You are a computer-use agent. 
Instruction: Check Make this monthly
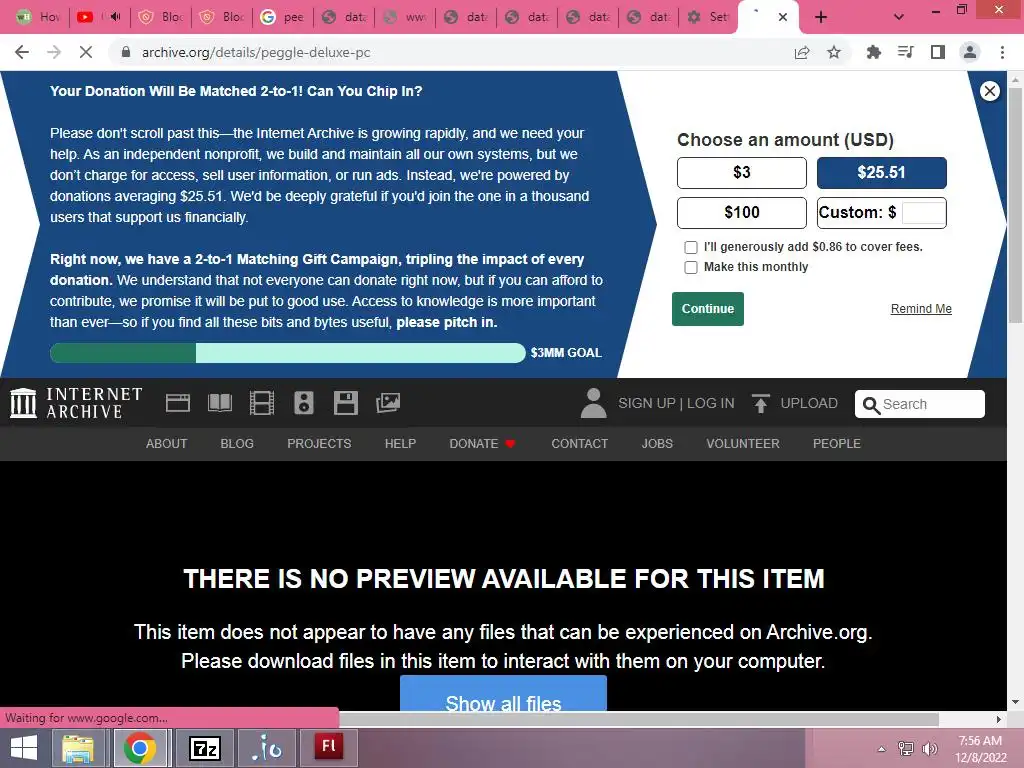(690, 267)
